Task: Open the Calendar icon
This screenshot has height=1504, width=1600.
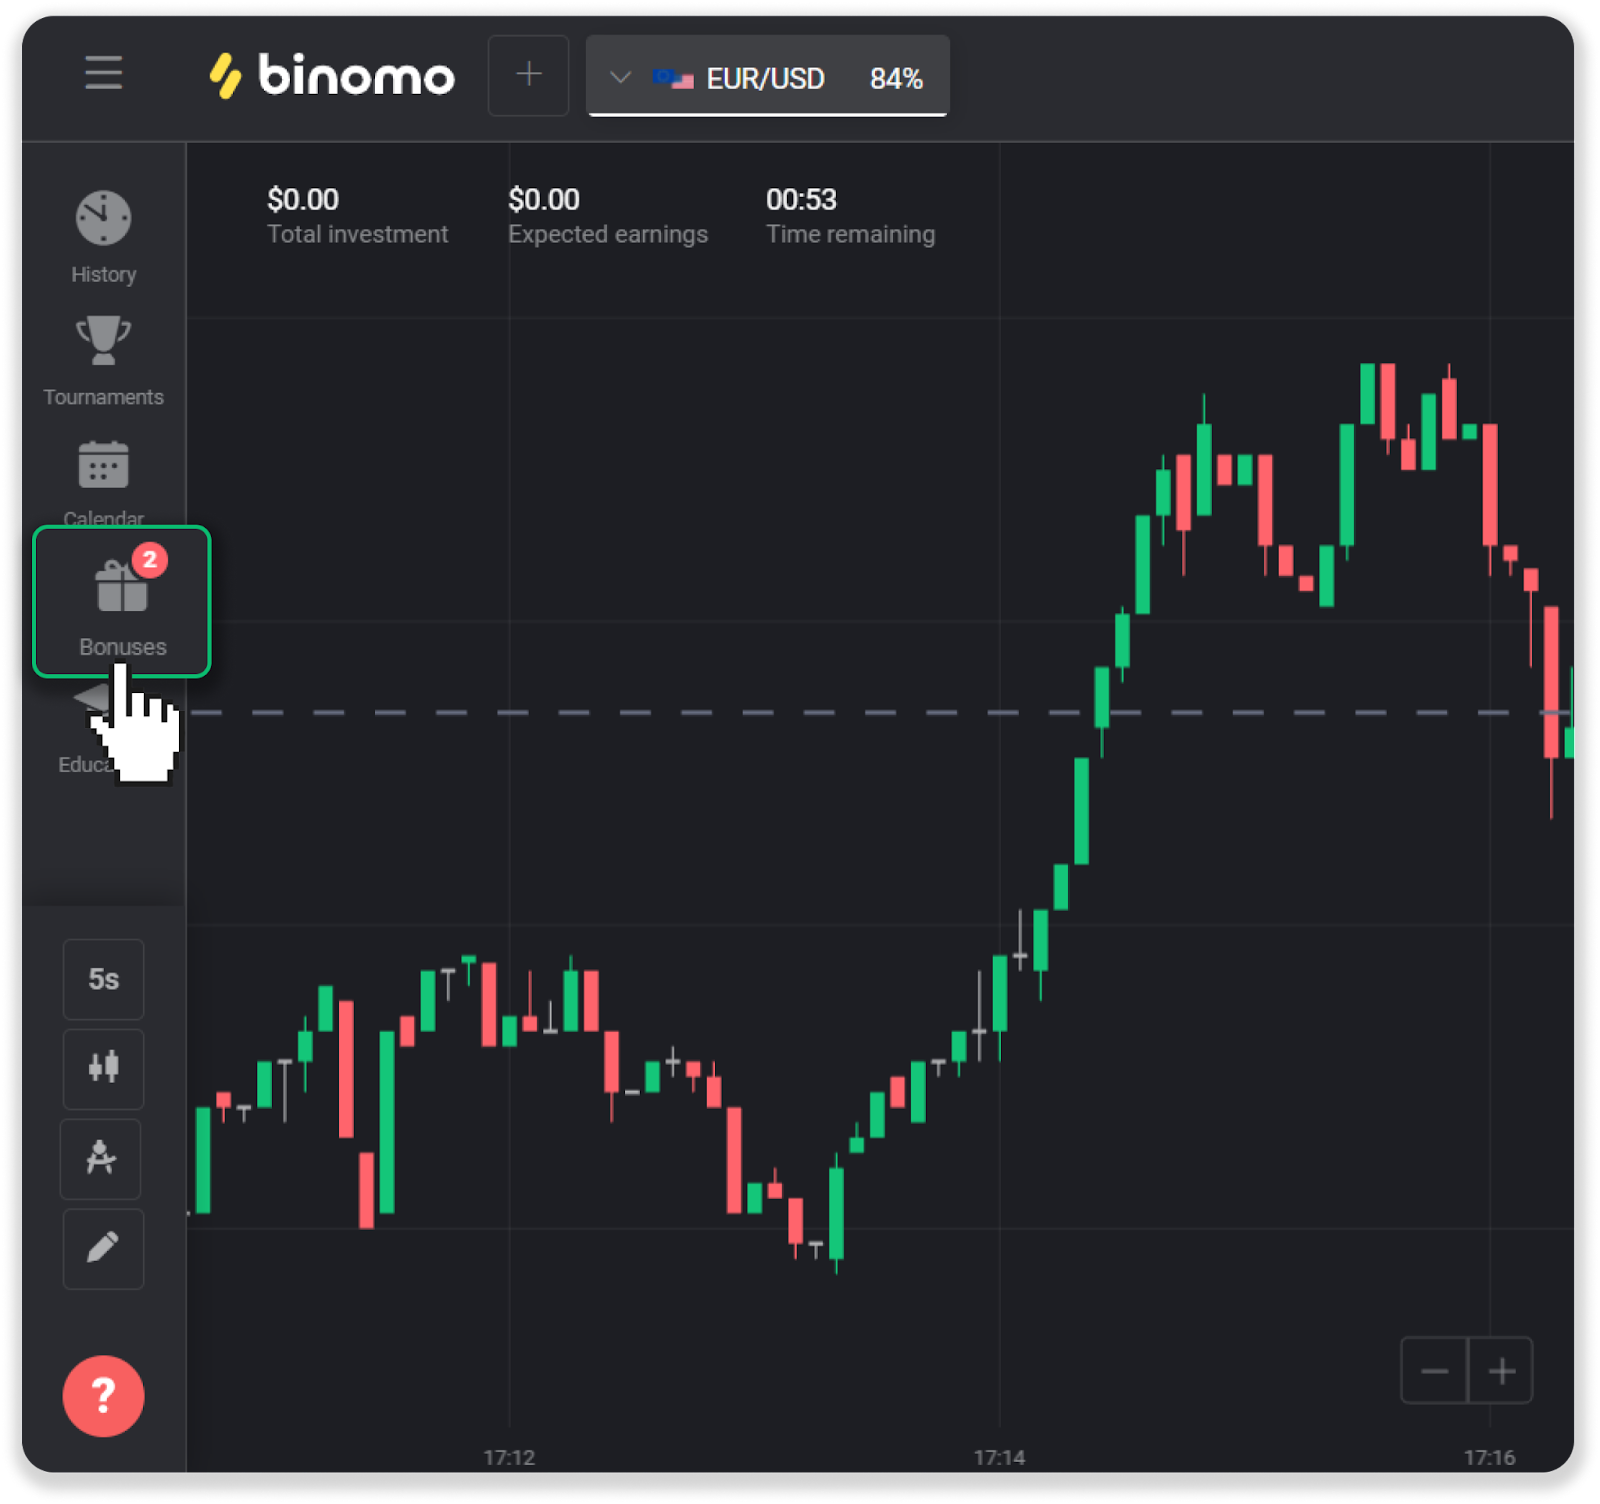Action: coord(103,466)
